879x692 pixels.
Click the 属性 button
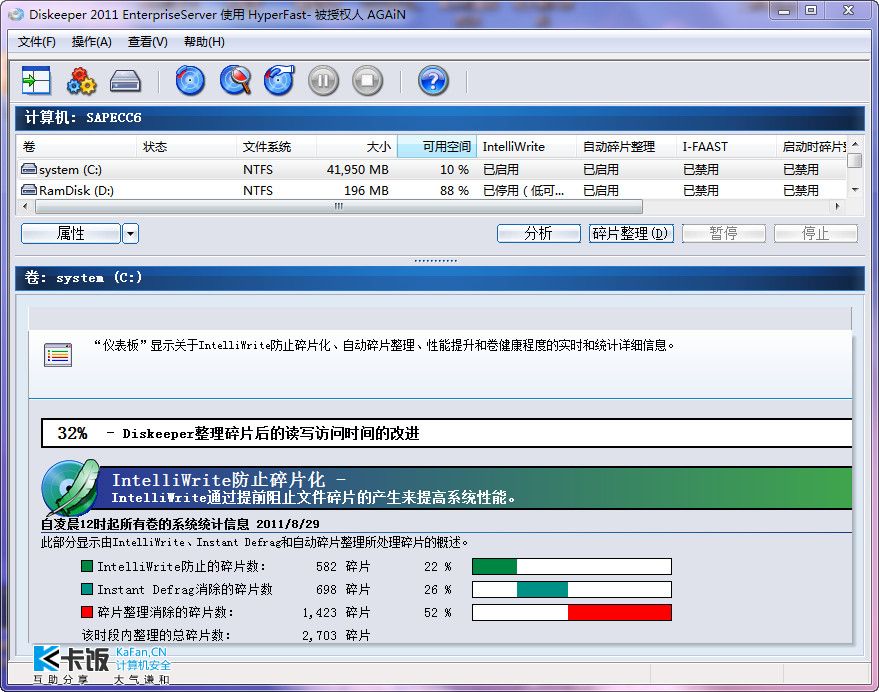71,233
